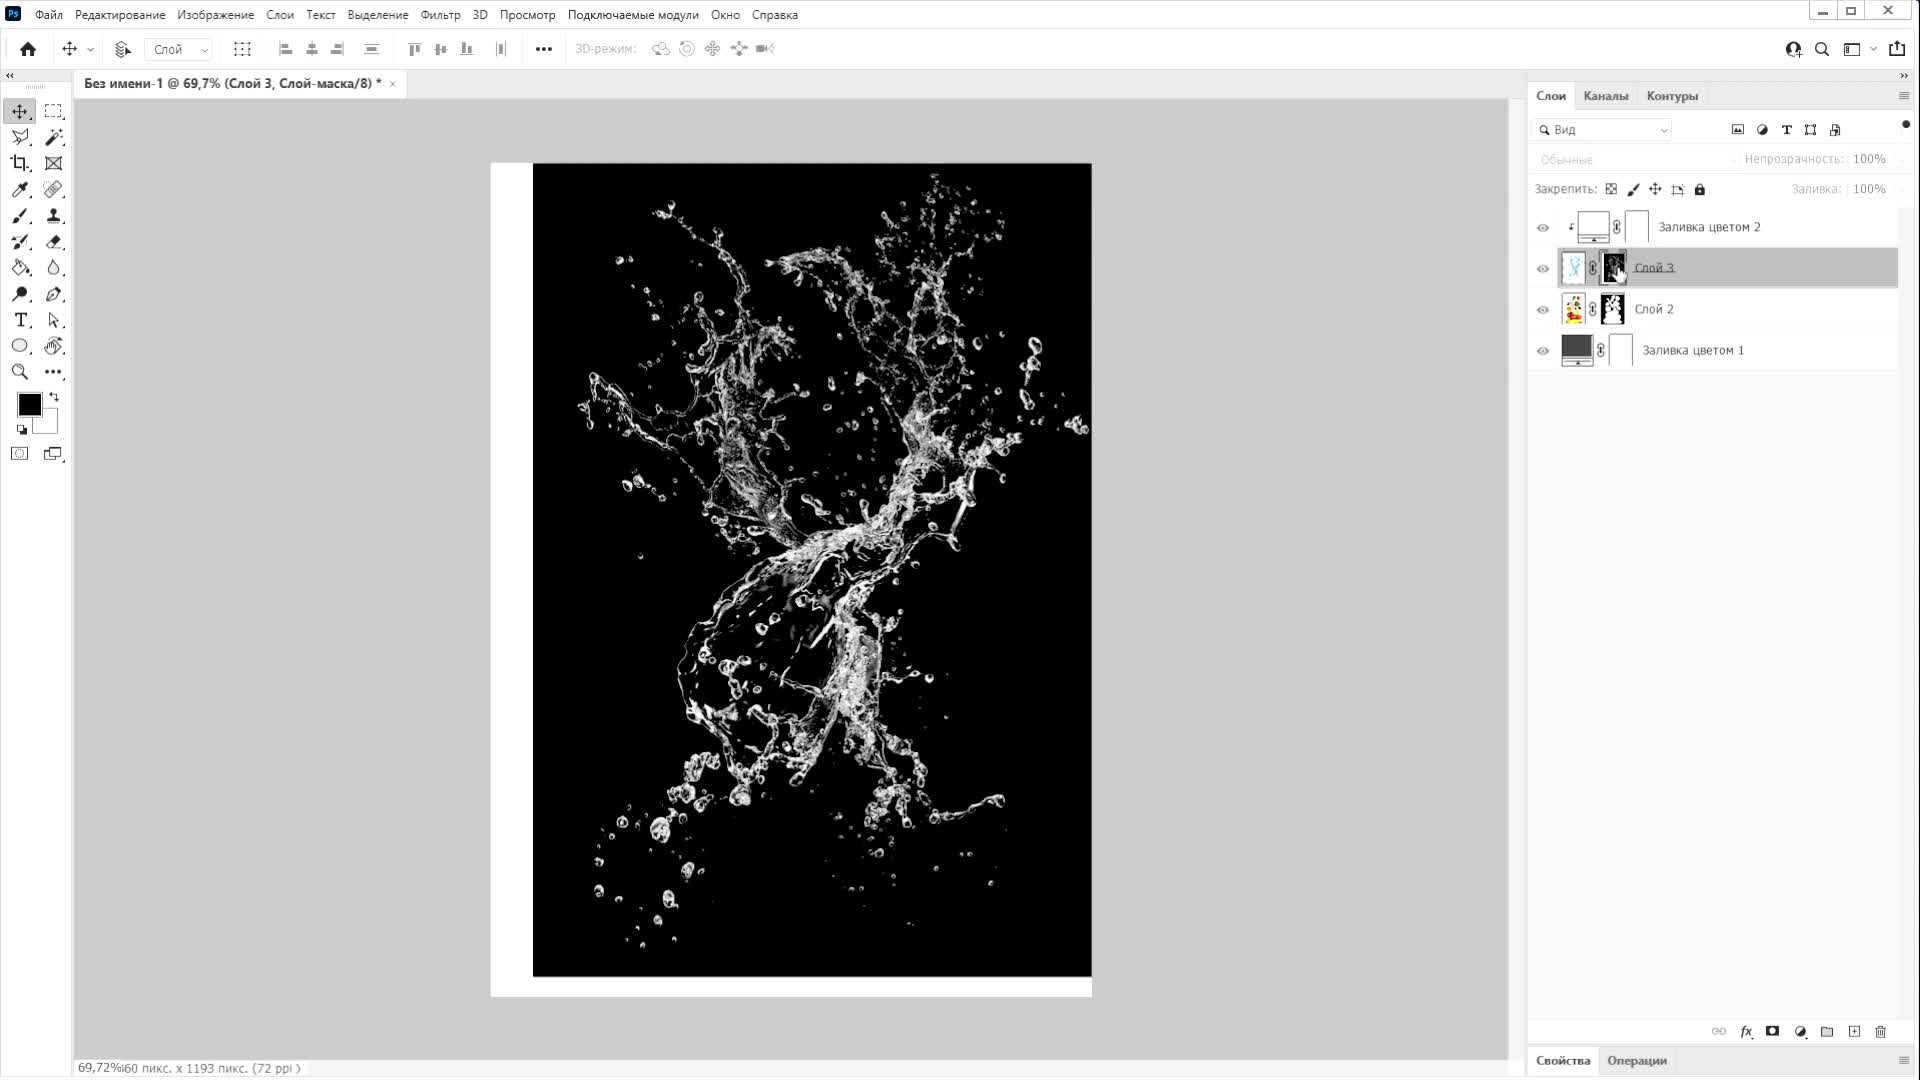Select the Crop tool
Screen dimensions: 1920x1080
[20, 163]
